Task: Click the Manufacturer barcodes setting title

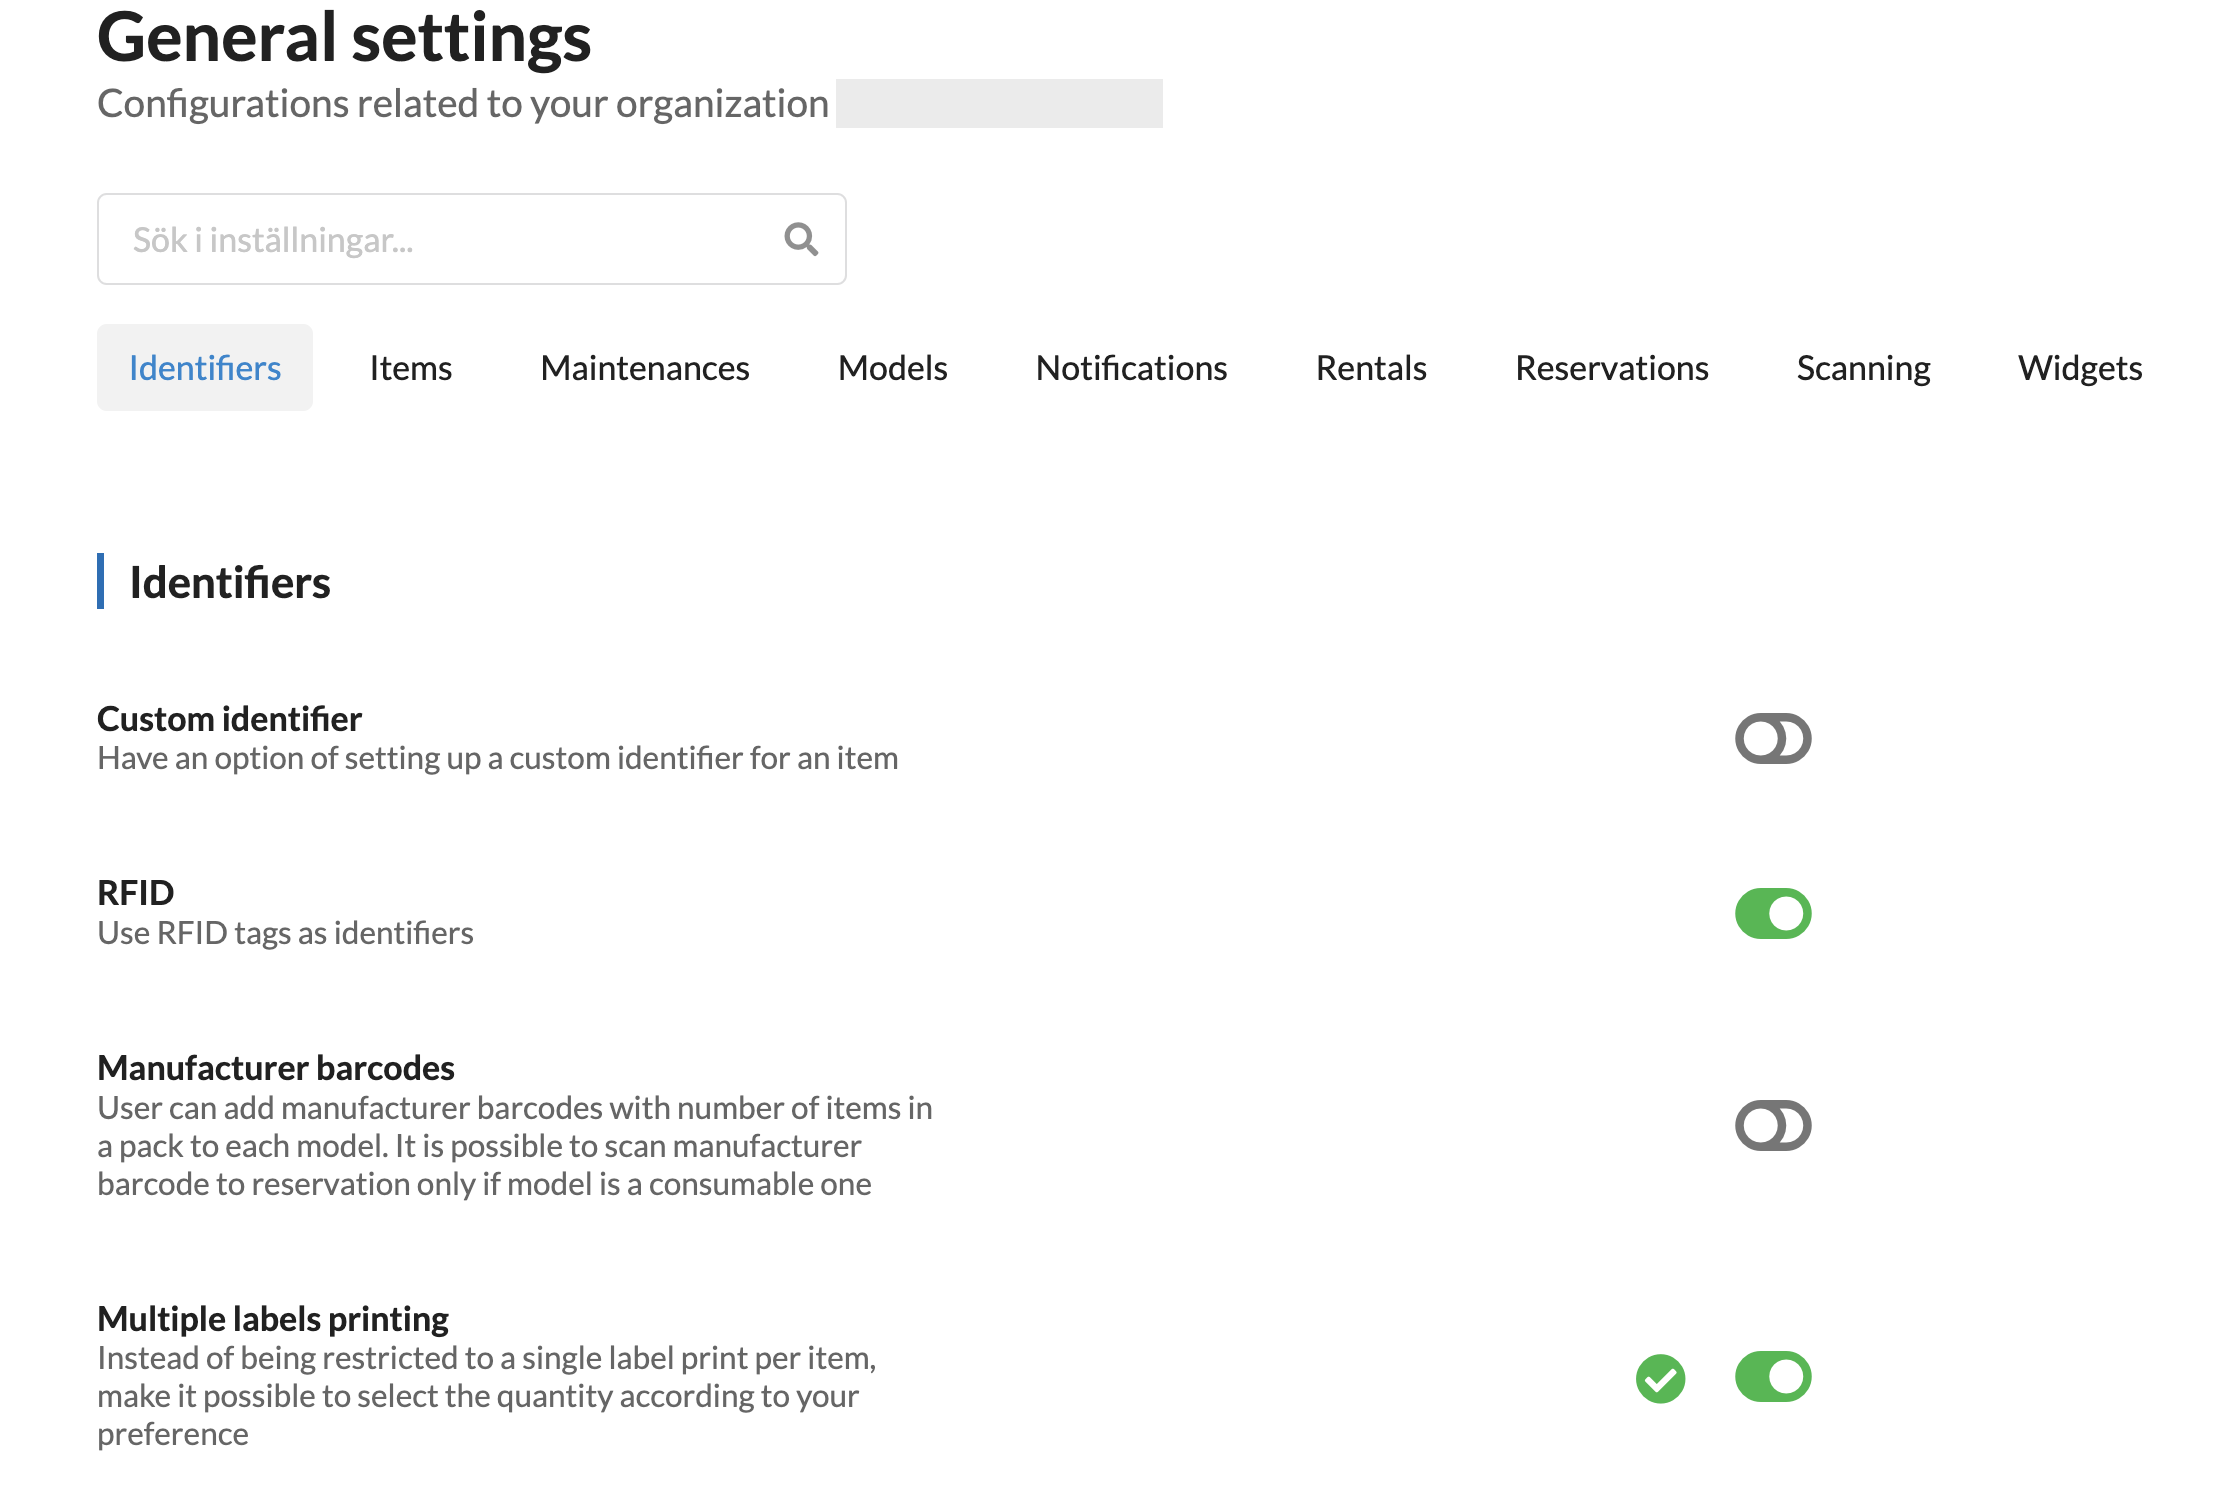Action: [276, 1068]
